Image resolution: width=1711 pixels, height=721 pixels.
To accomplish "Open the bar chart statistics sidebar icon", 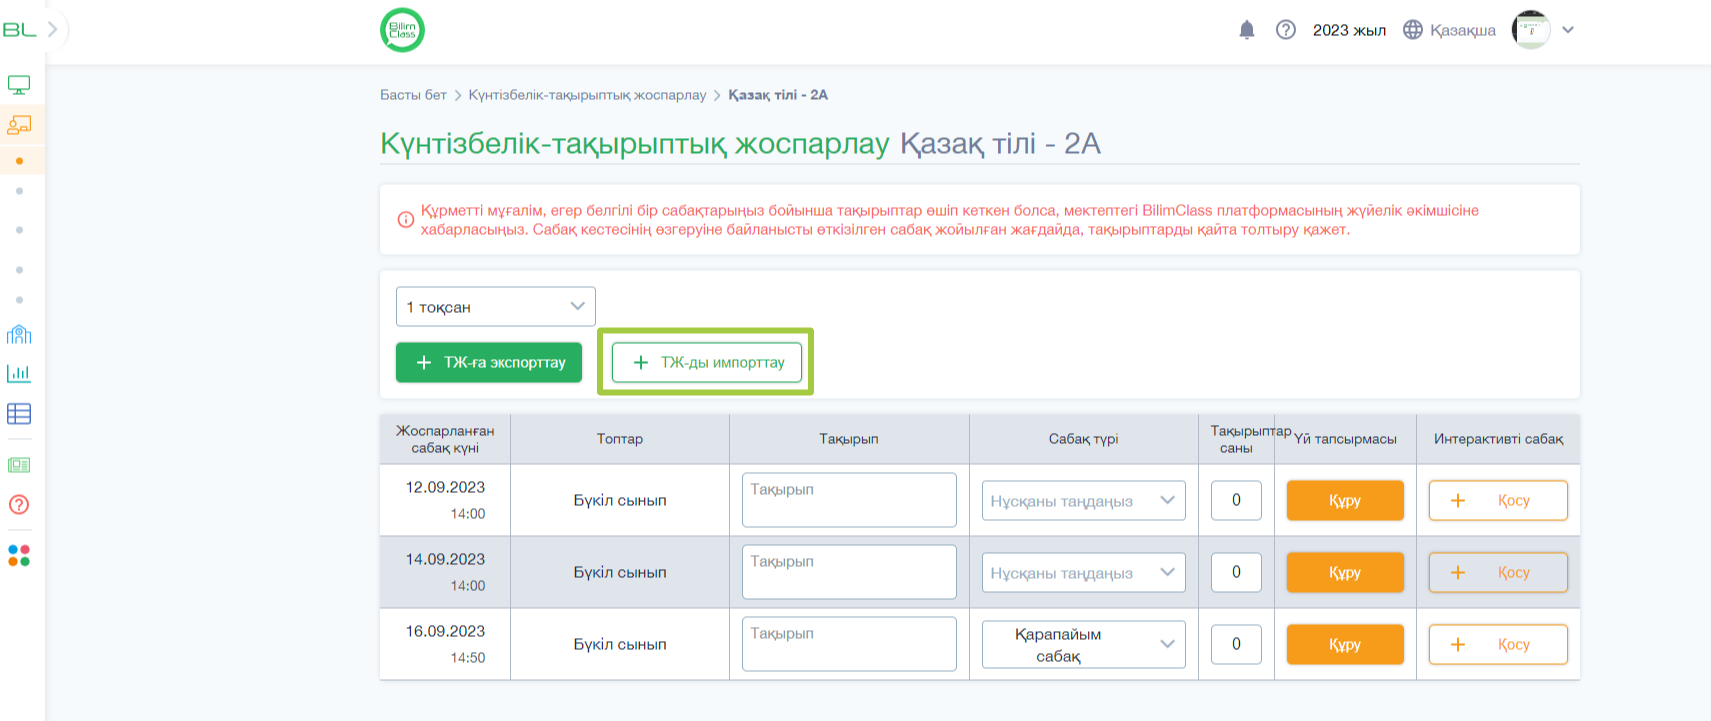I will click(19, 374).
